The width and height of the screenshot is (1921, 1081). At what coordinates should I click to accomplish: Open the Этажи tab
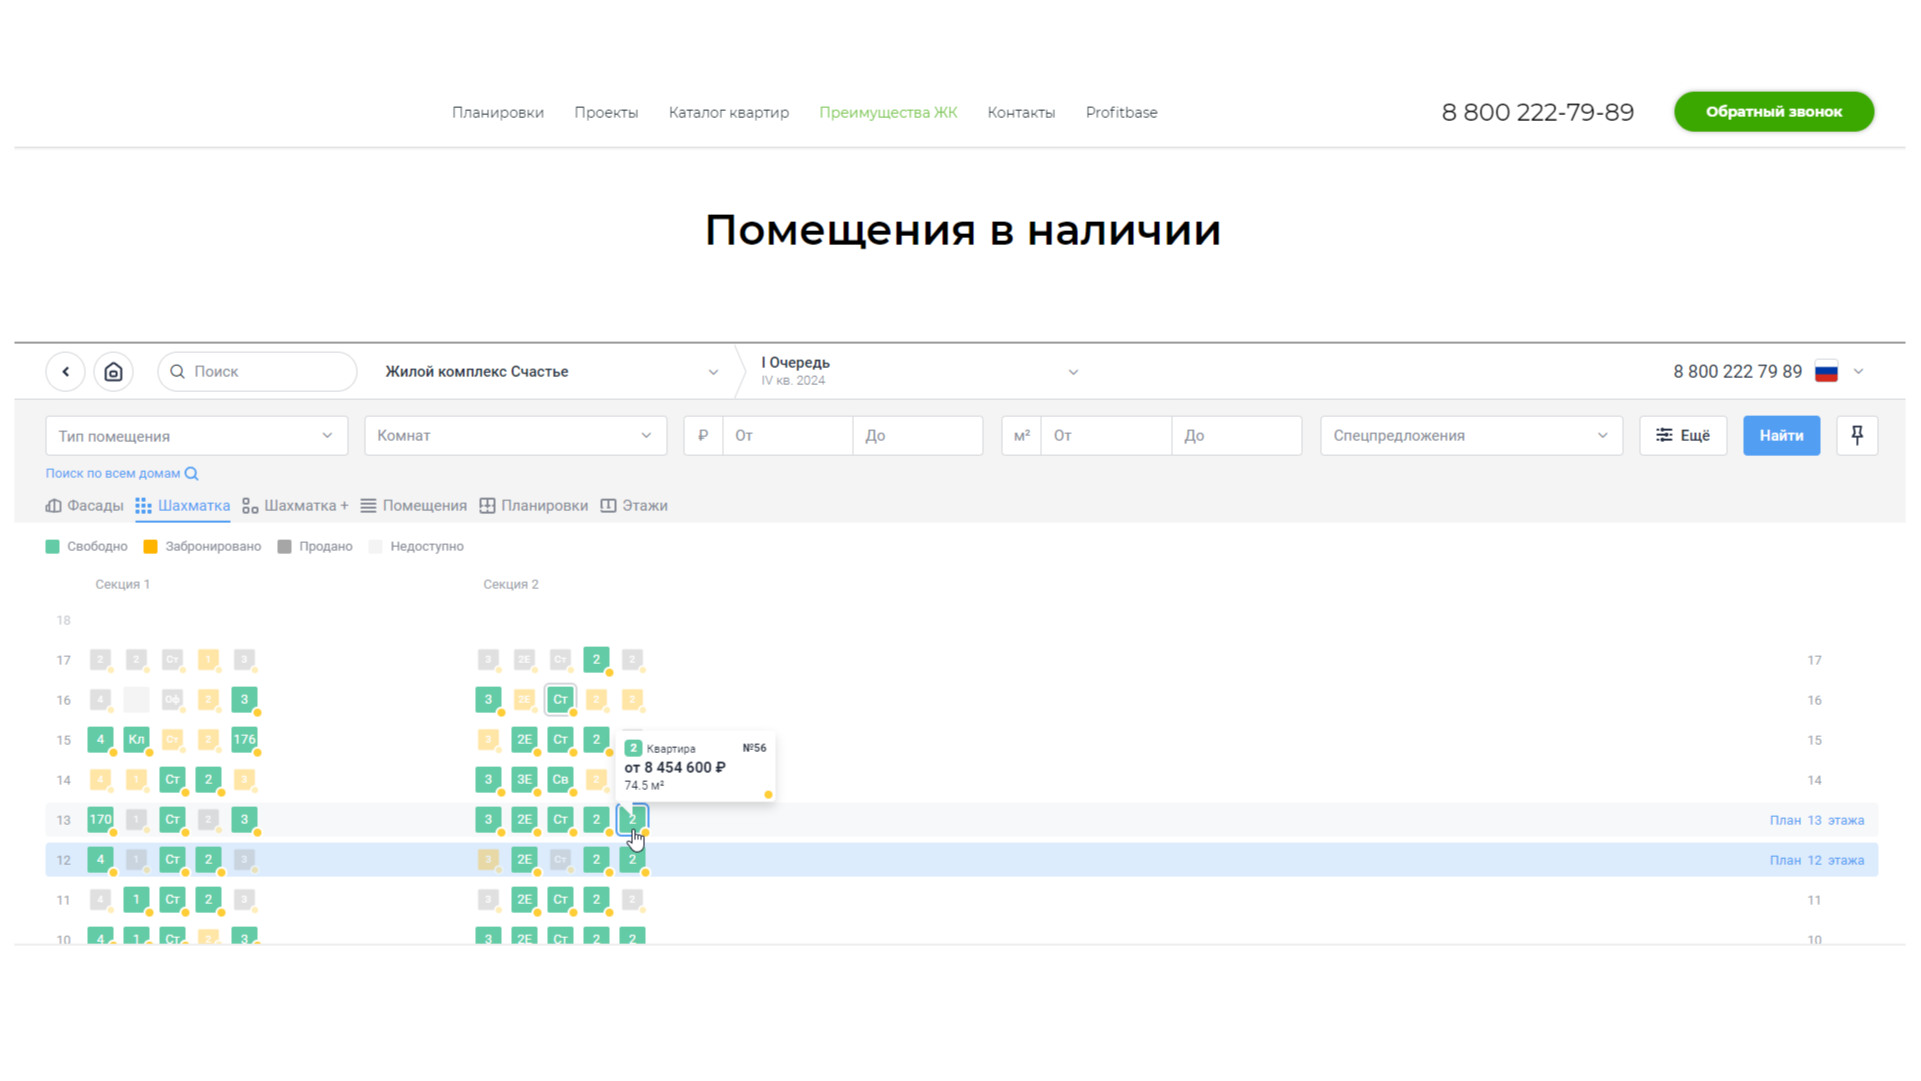(x=634, y=506)
